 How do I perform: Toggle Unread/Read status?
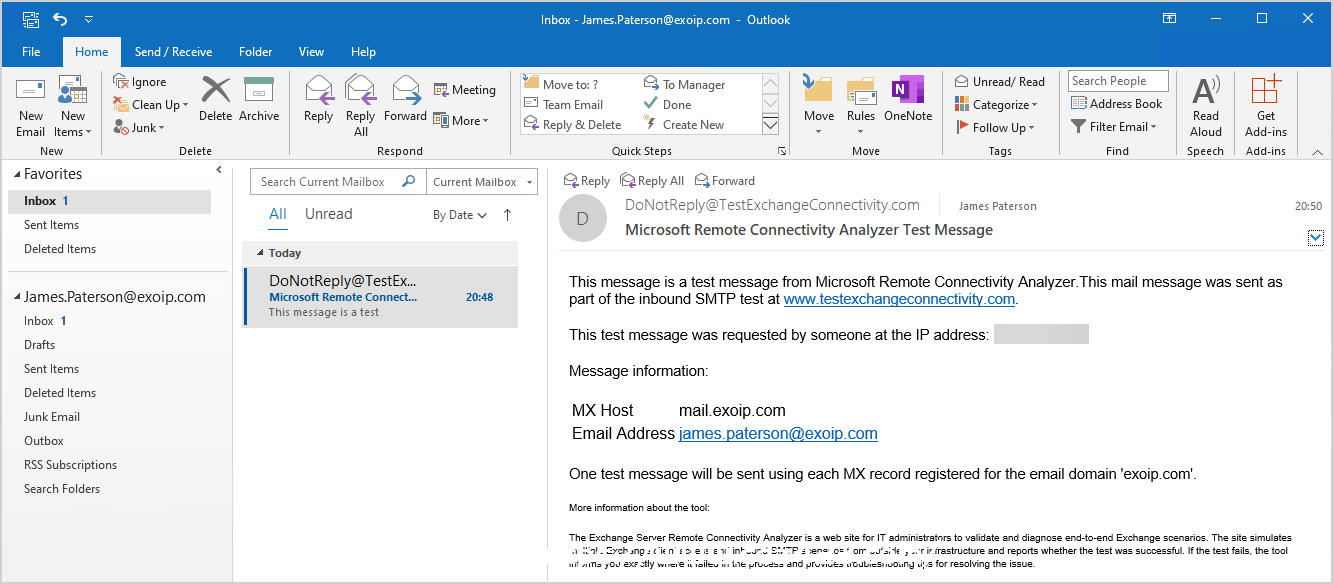(999, 82)
